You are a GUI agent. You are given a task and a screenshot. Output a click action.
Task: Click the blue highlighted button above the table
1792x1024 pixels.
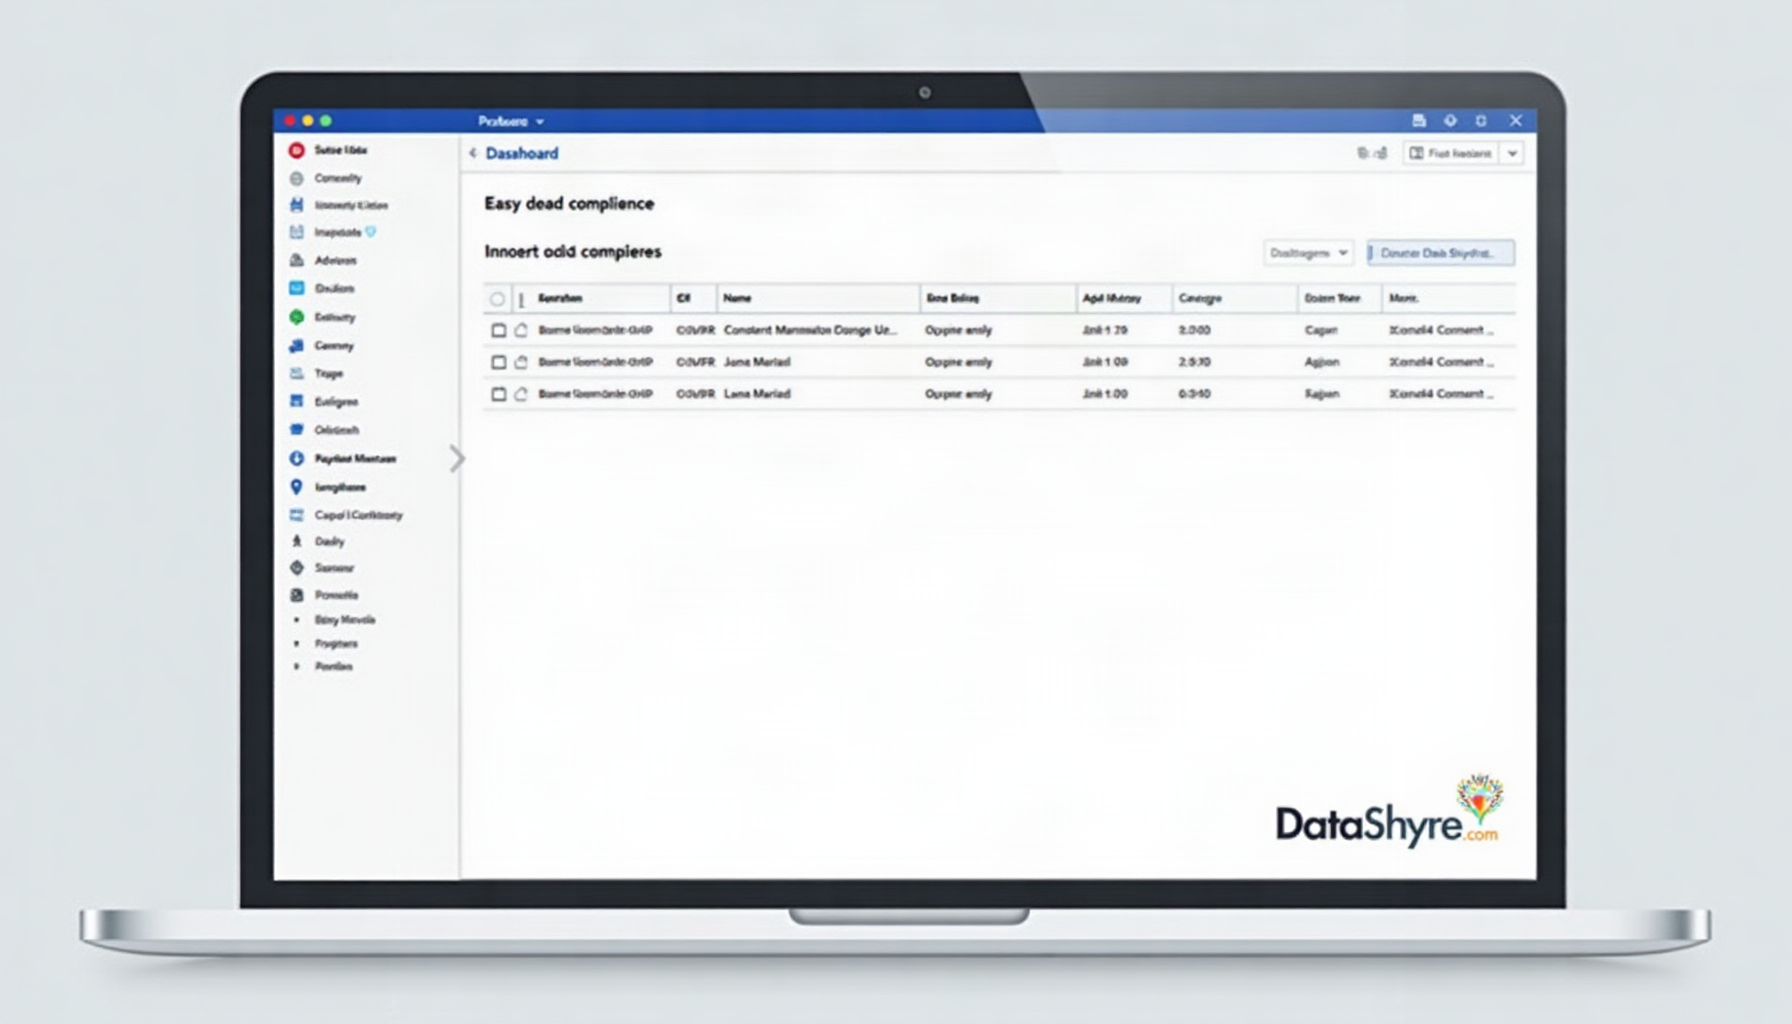tap(1440, 253)
